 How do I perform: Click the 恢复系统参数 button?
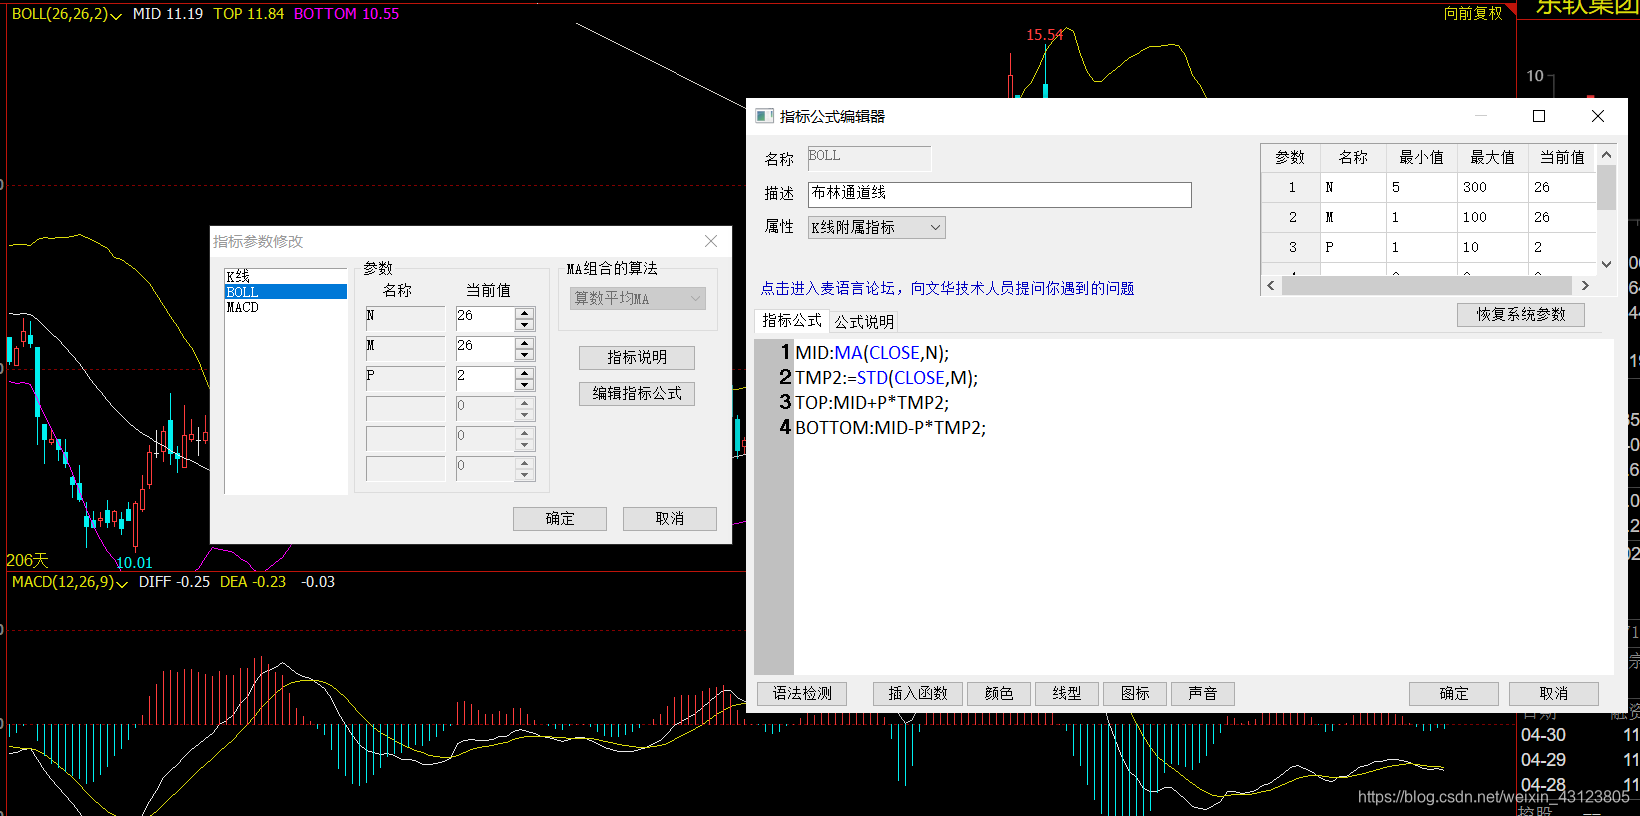(x=1521, y=314)
